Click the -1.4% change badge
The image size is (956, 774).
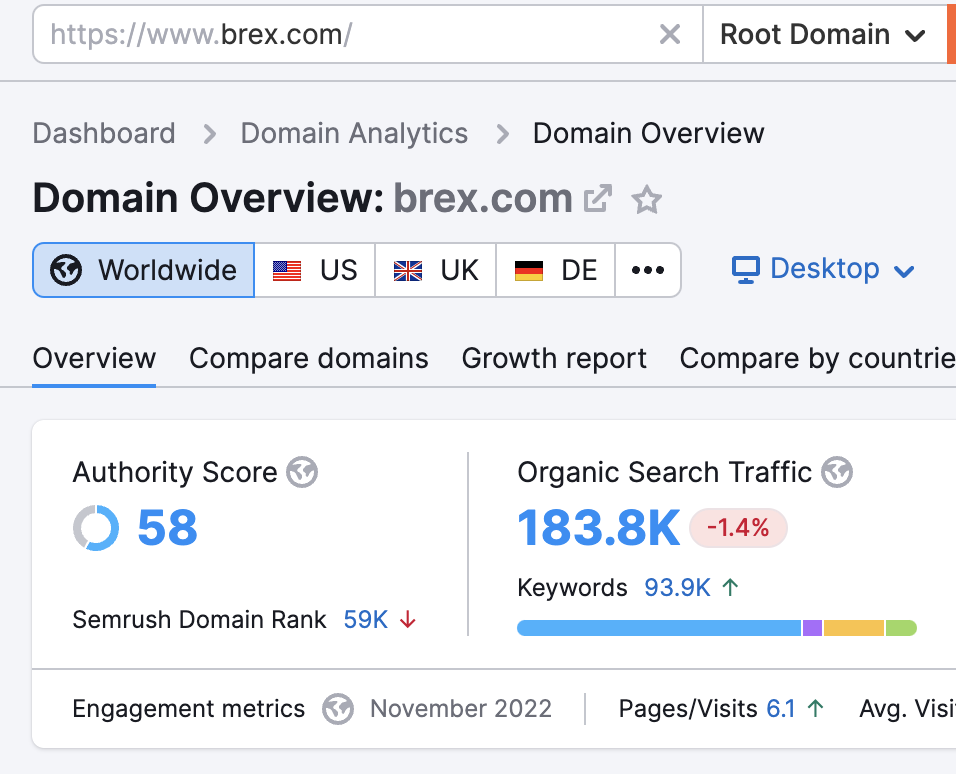click(x=738, y=528)
